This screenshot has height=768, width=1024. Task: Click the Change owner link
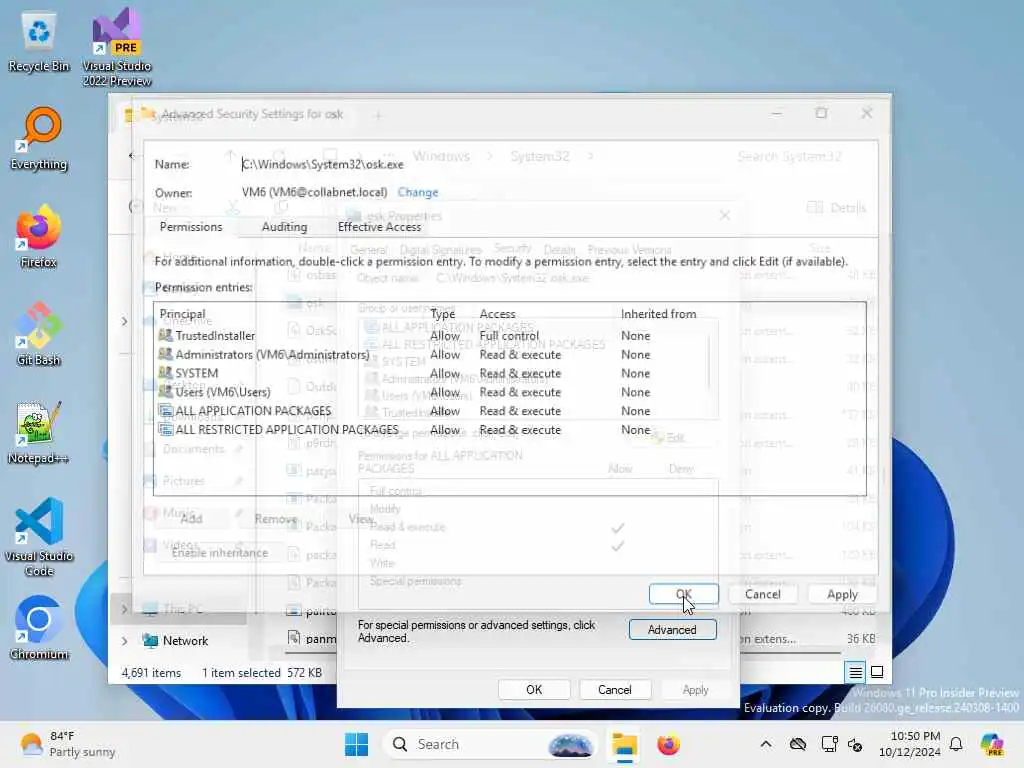pyautogui.click(x=418, y=193)
